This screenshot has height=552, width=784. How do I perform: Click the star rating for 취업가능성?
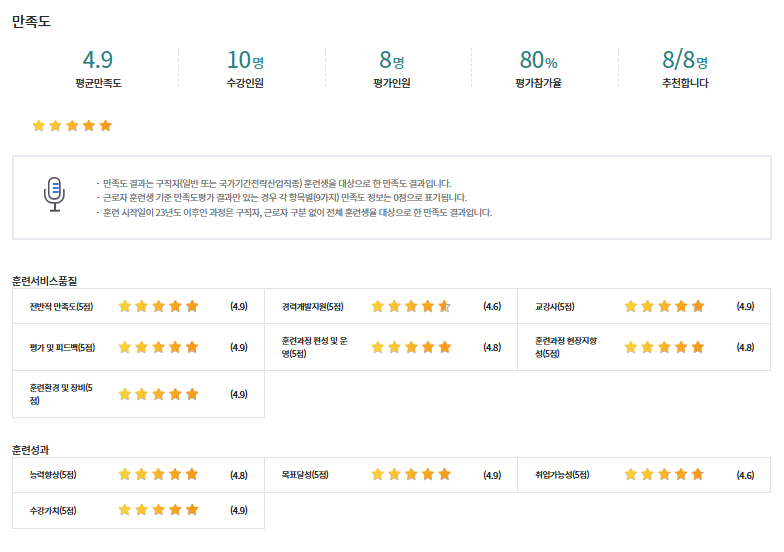coord(664,475)
